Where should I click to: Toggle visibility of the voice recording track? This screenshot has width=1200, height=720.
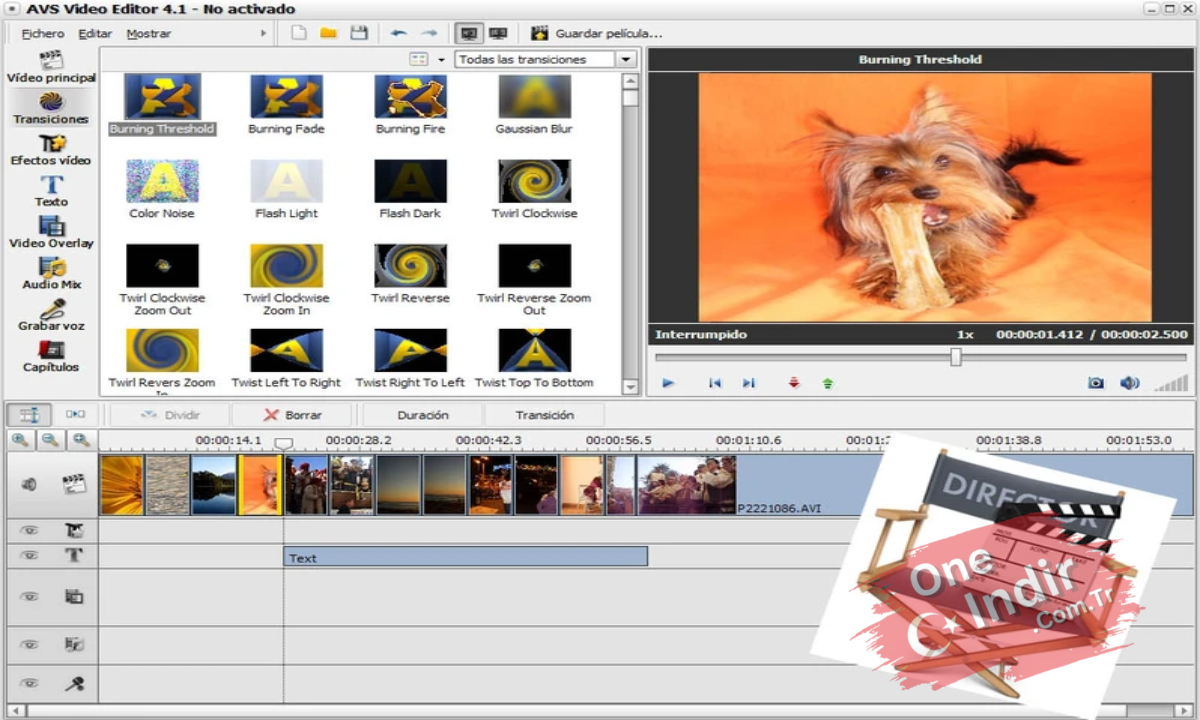coord(29,684)
